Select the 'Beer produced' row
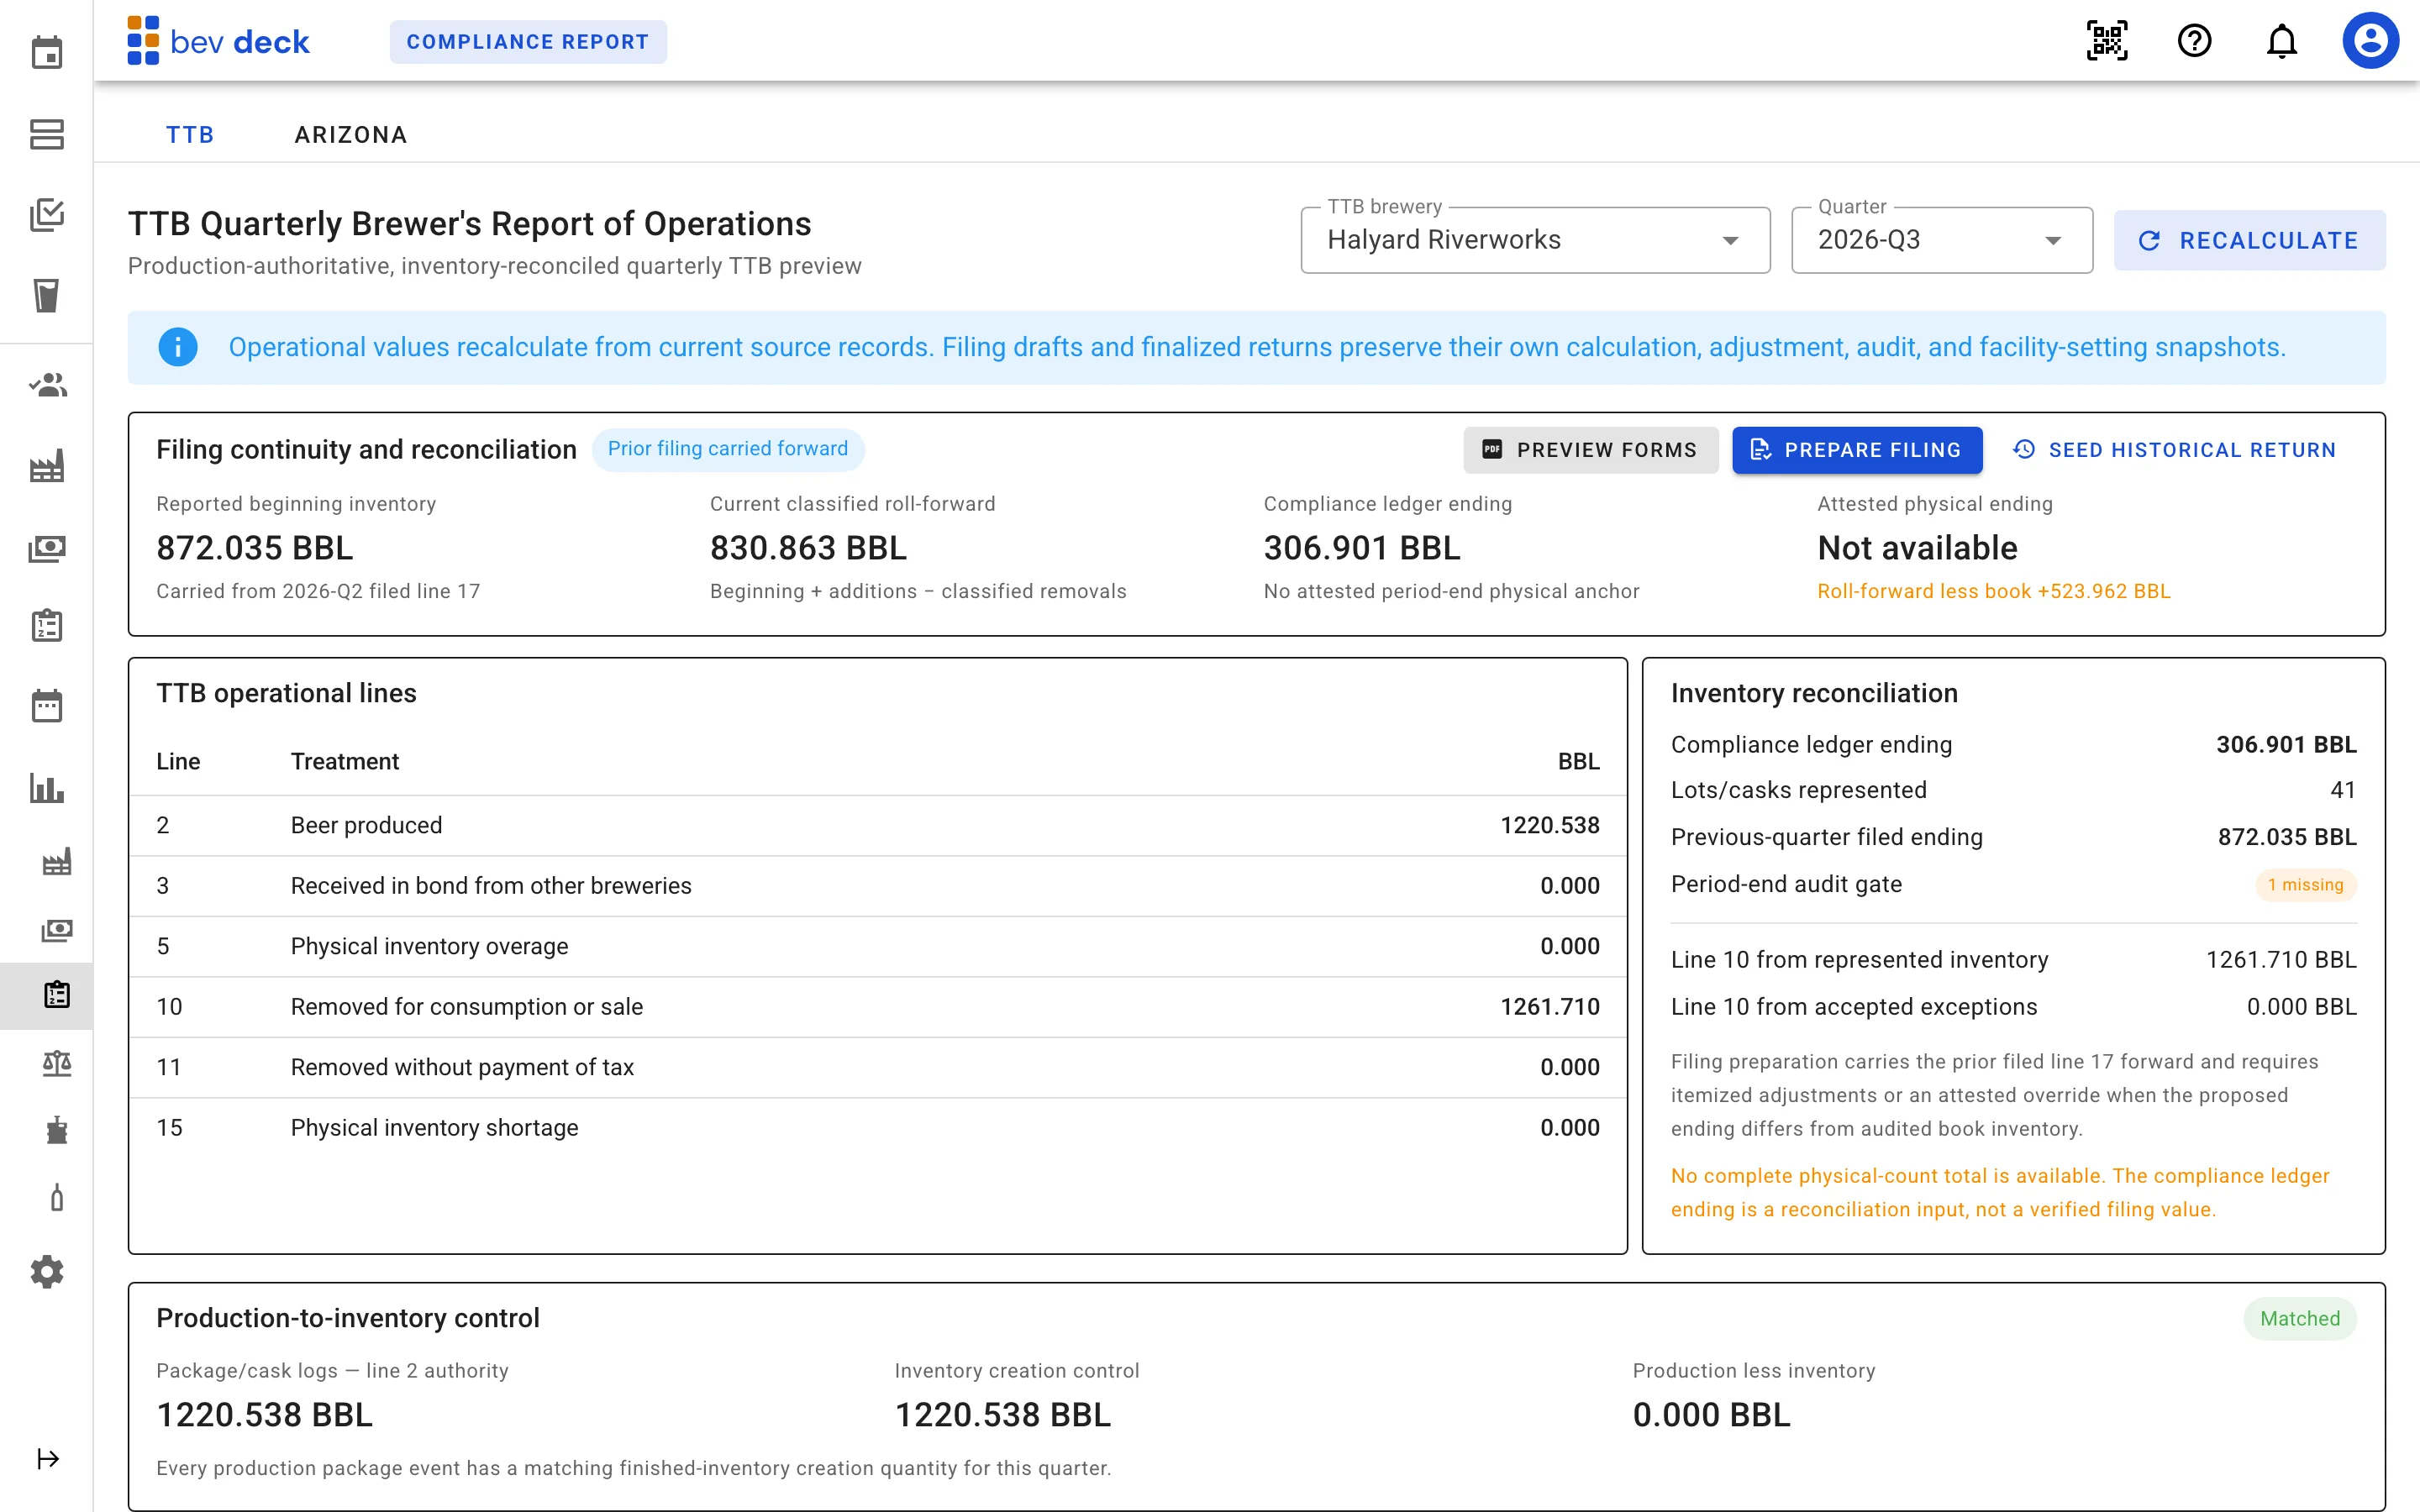Viewport: 2420px width, 1512px height. point(877,825)
